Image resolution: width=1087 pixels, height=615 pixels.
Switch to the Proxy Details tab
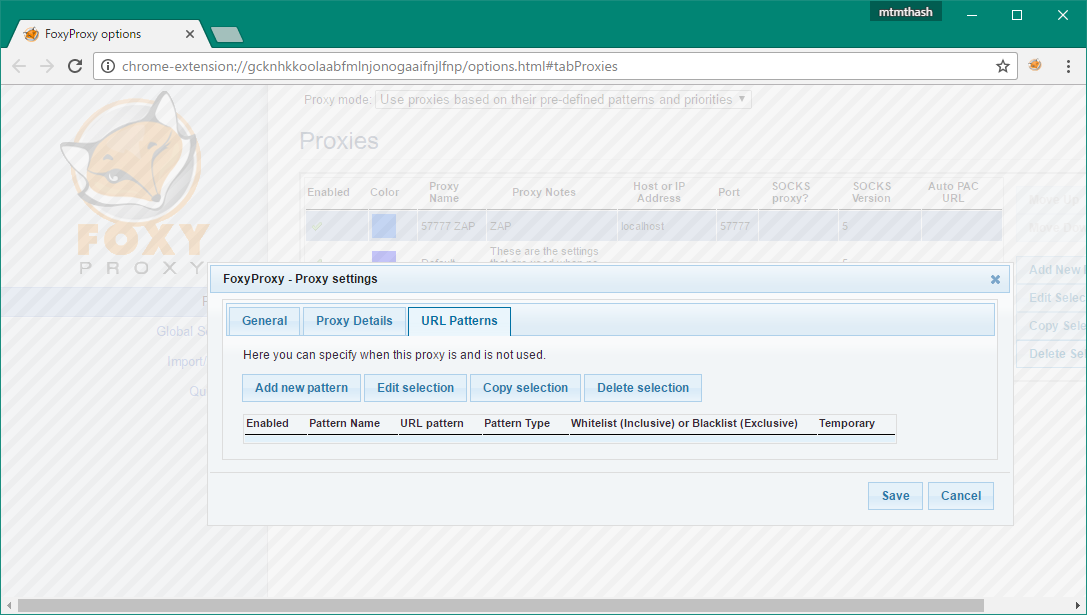(354, 321)
